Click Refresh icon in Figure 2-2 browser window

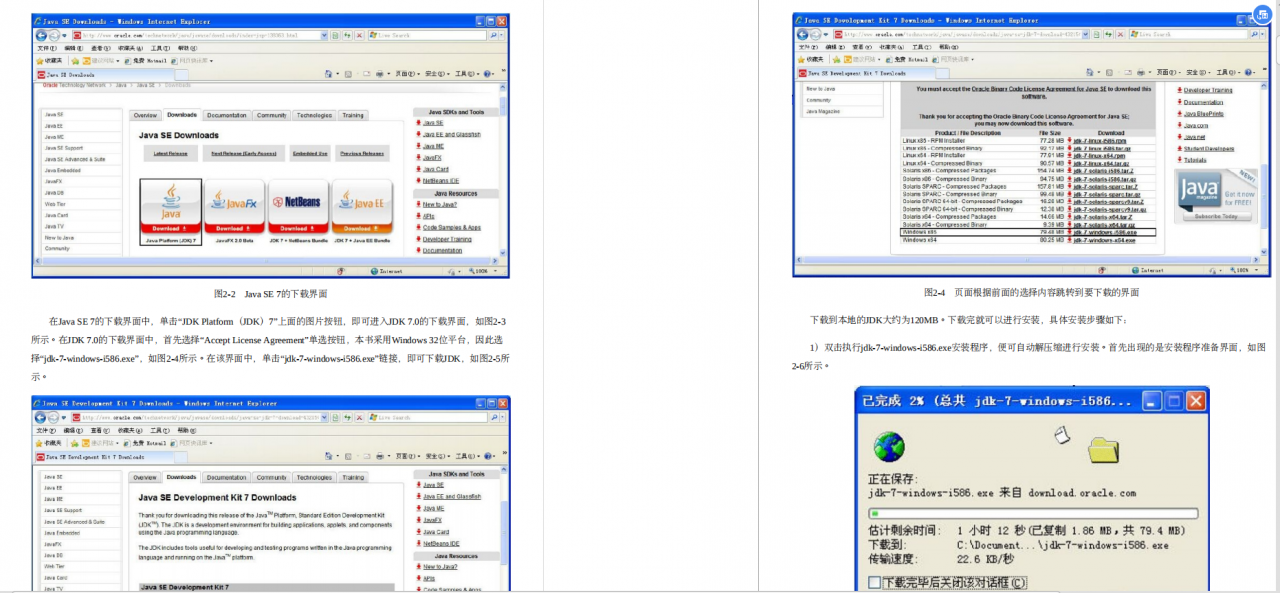pos(346,35)
